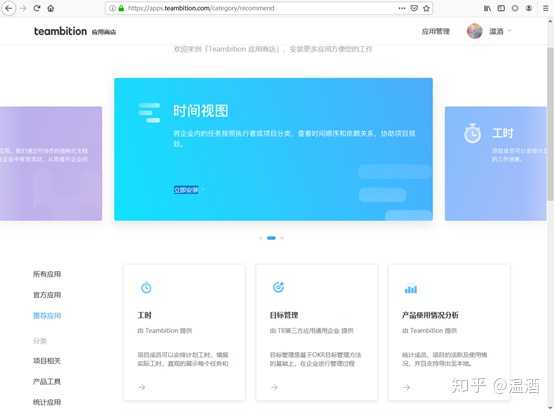
Task: Click the 时间视图 banner icon
Action: tap(149, 112)
